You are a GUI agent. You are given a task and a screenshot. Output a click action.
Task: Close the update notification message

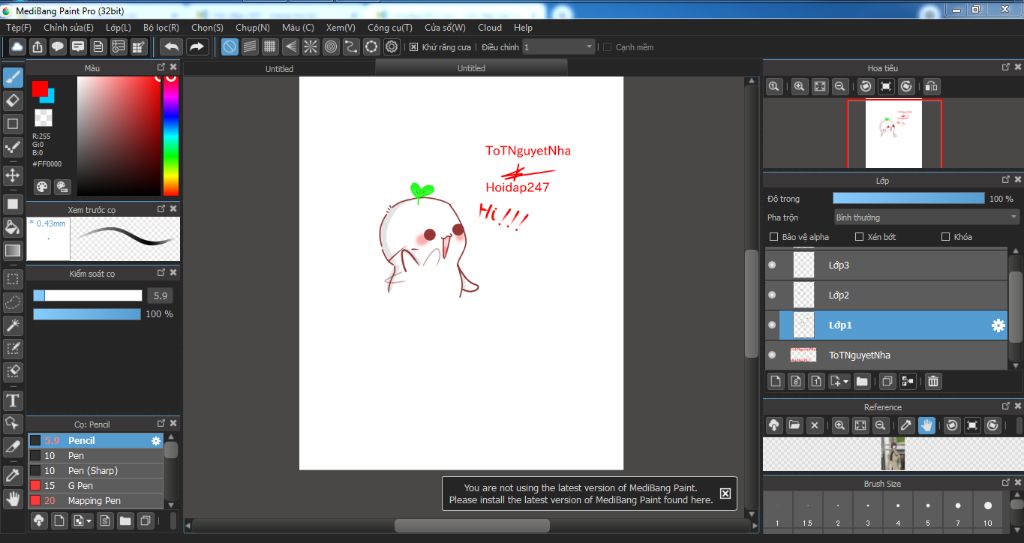pyautogui.click(x=725, y=493)
